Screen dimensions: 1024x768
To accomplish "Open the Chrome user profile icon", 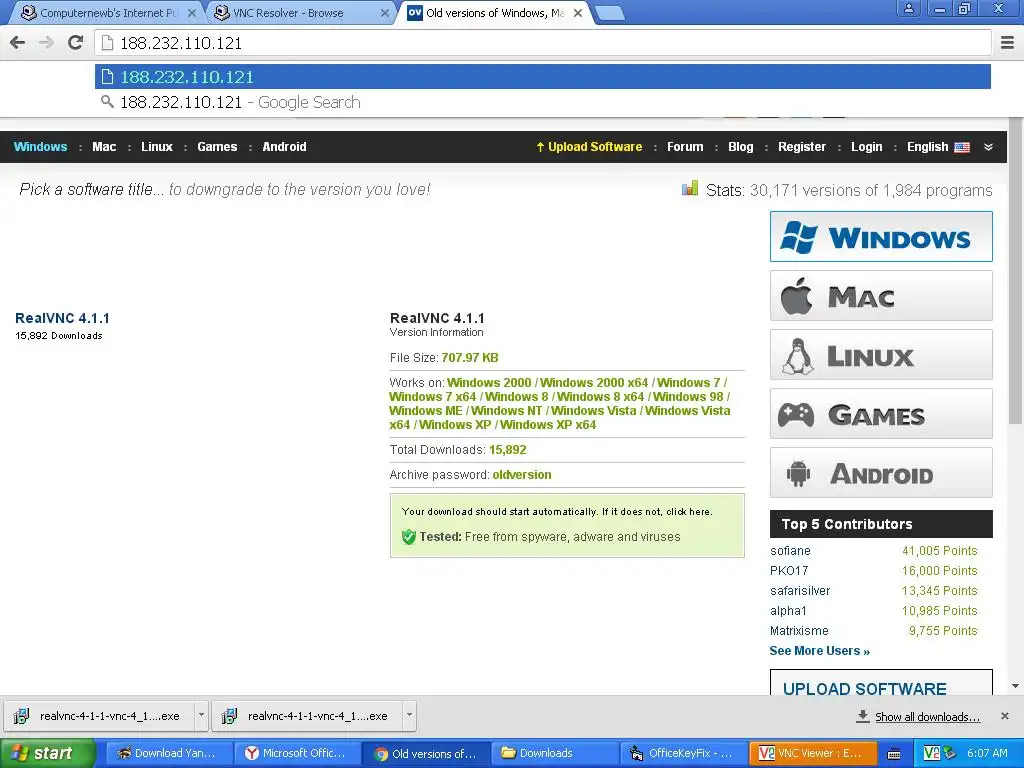I will [x=908, y=9].
